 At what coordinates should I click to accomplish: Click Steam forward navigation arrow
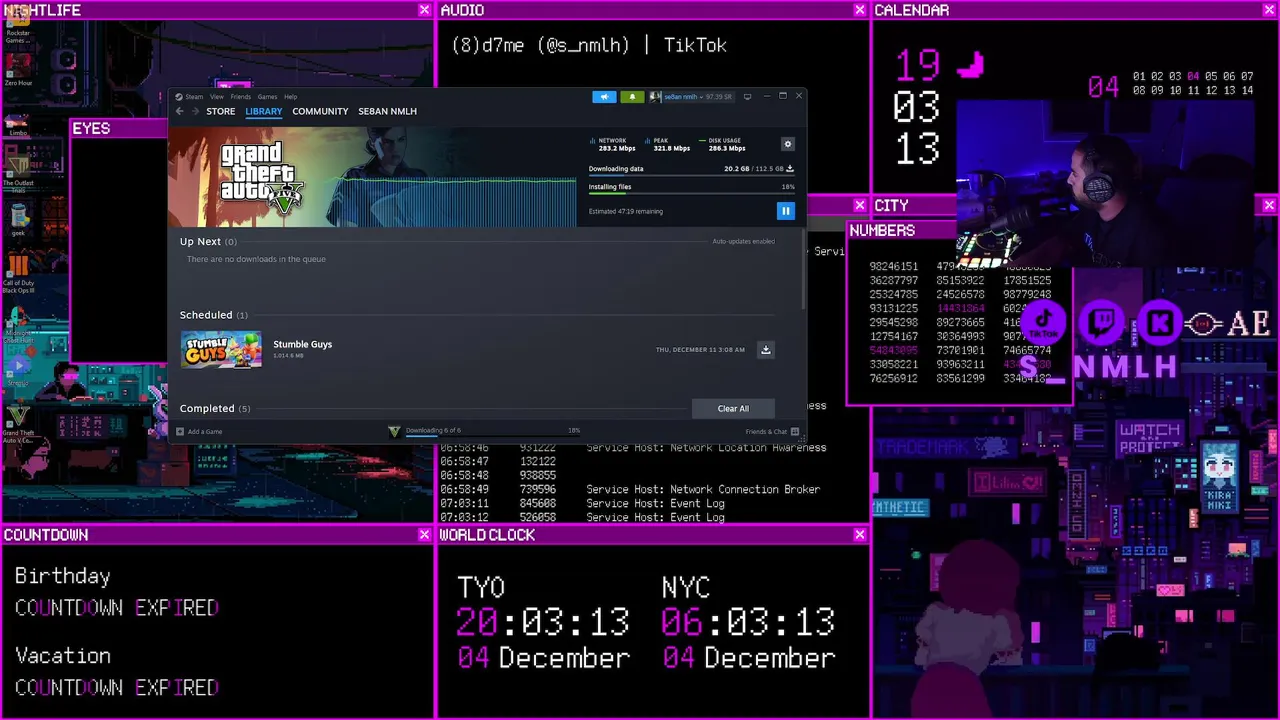tap(195, 111)
